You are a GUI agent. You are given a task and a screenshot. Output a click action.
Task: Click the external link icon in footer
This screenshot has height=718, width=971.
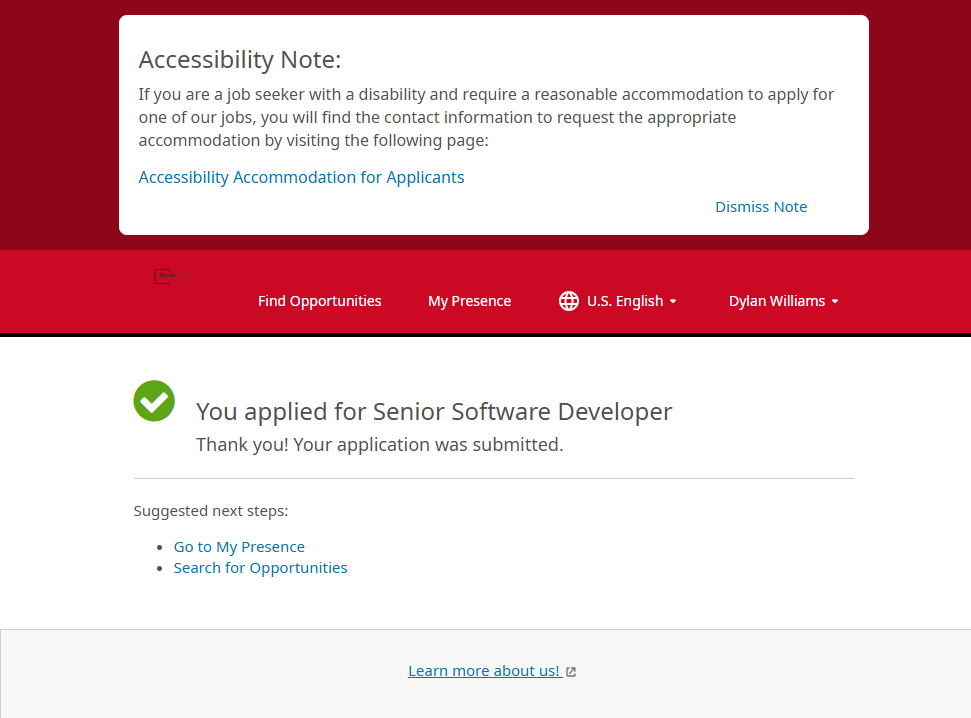point(571,672)
